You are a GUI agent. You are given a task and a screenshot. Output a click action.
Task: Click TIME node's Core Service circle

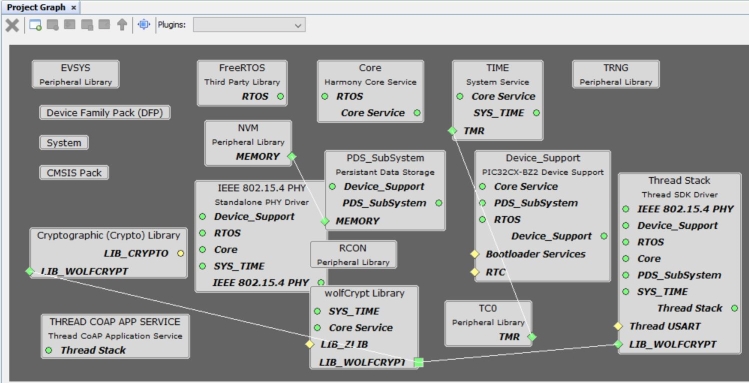tap(460, 96)
